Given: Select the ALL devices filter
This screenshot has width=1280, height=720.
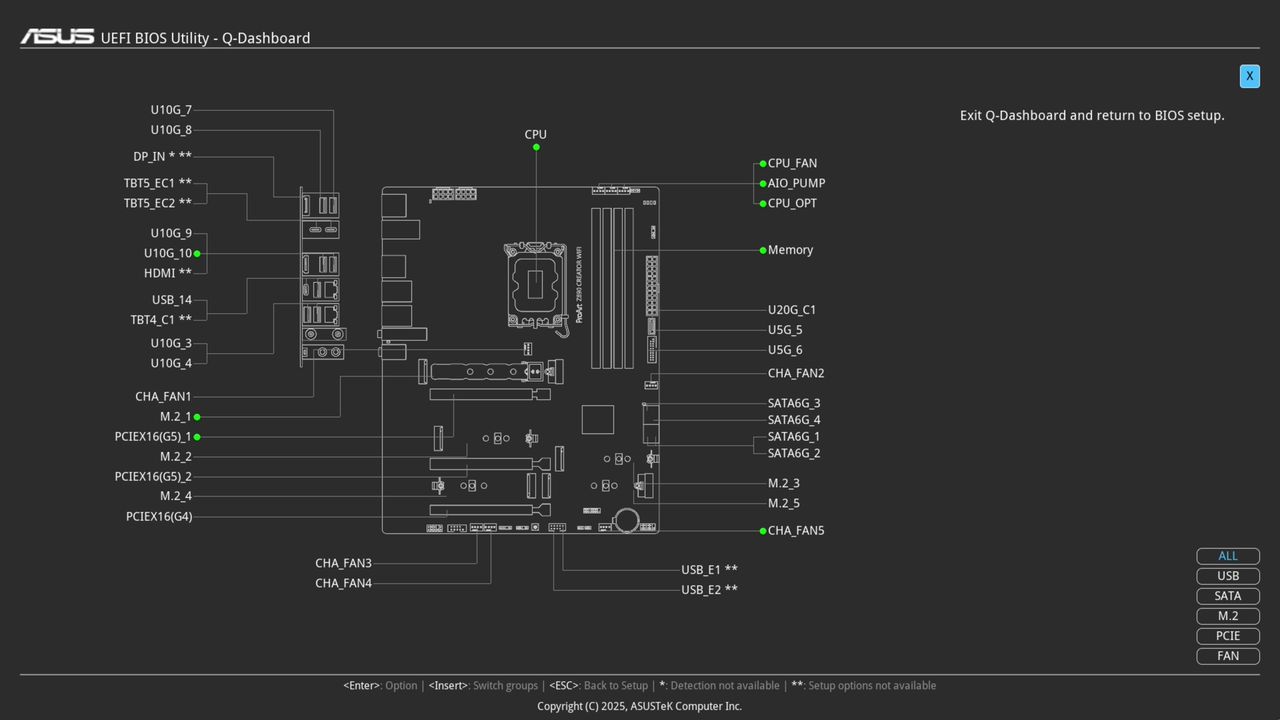Looking at the screenshot, I should (1227, 555).
